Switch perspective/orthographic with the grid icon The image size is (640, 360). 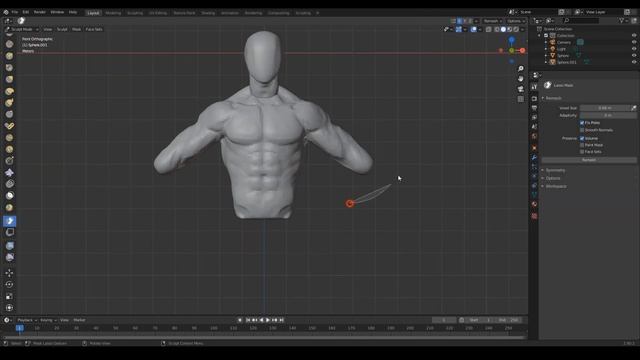(x=520, y=99)
